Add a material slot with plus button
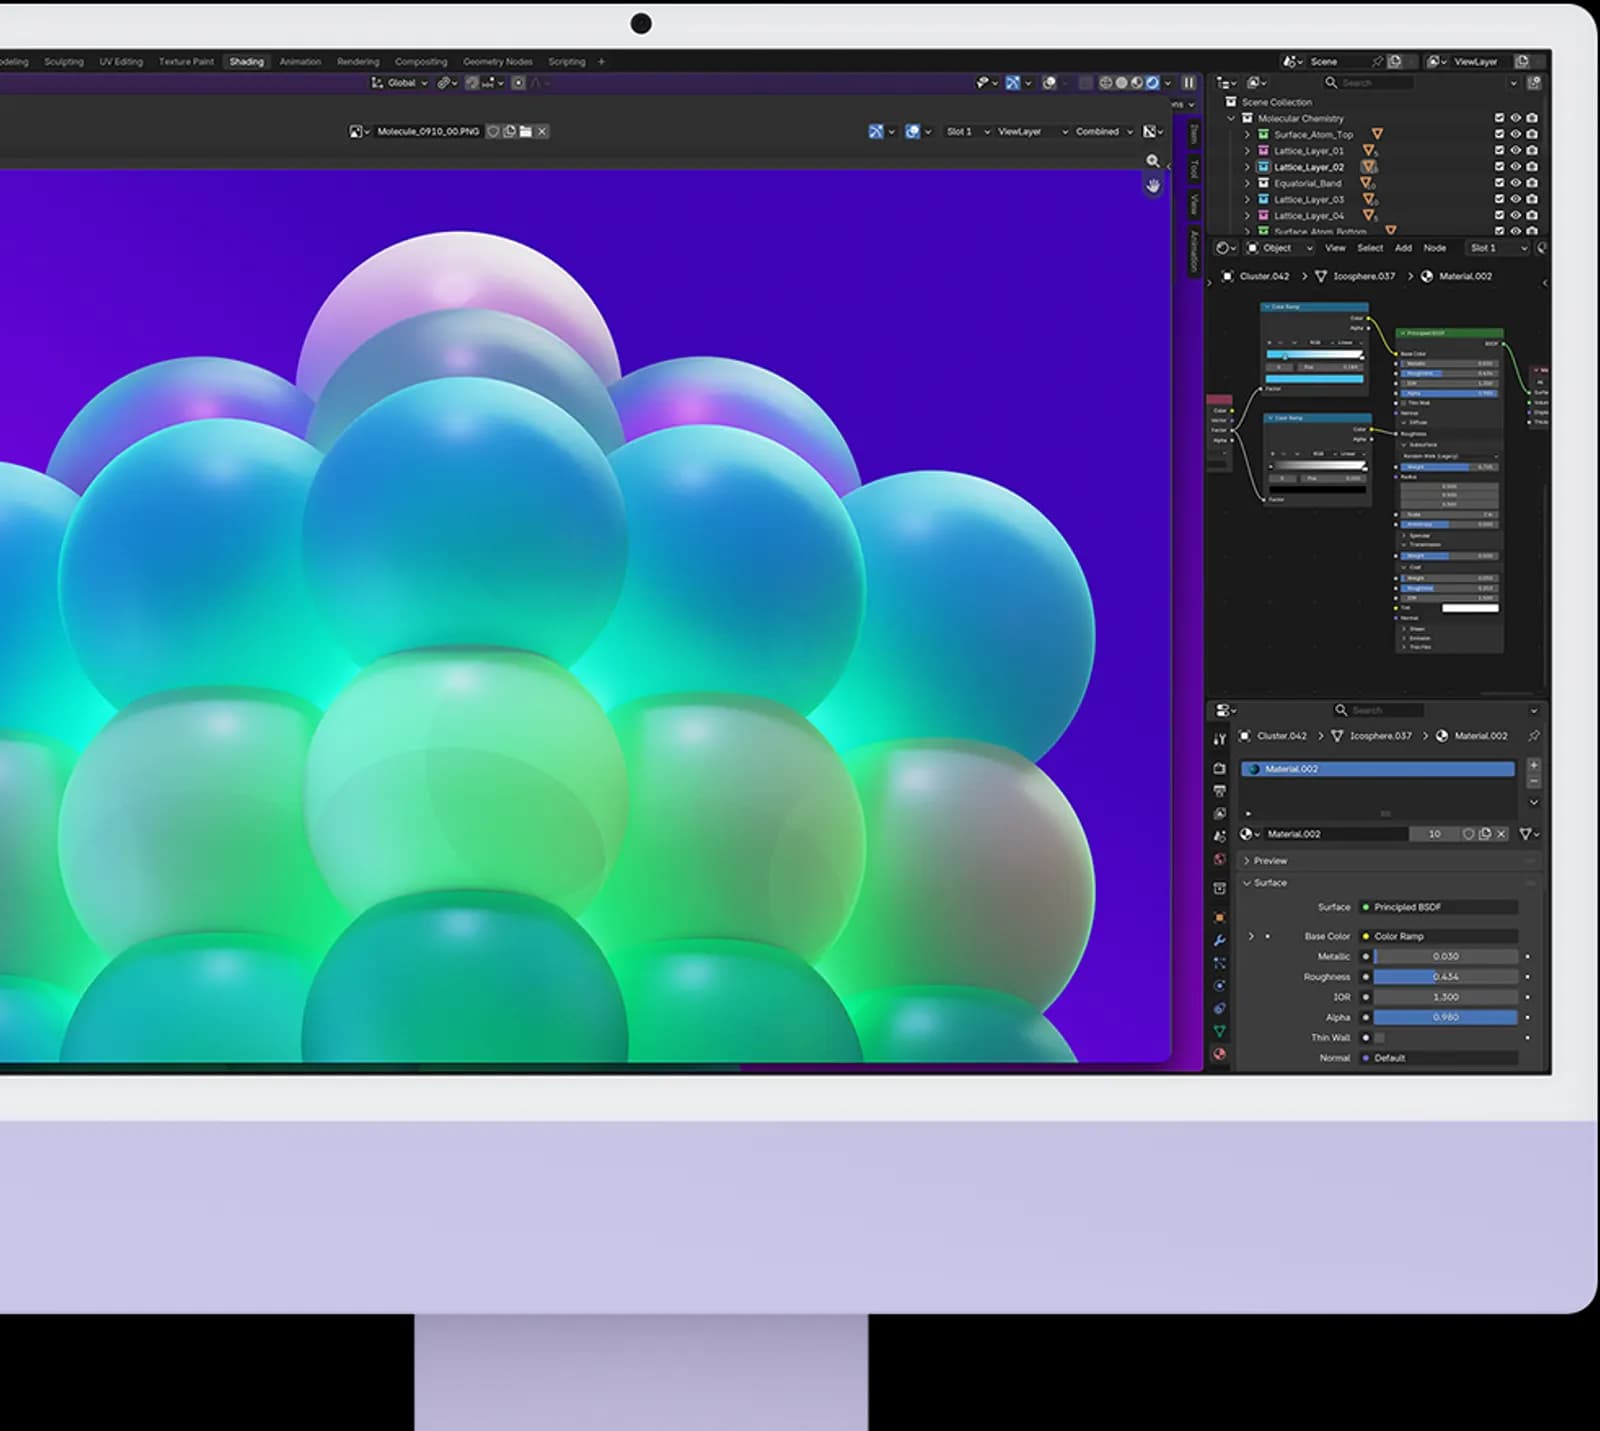 (x=1534, y=765)
